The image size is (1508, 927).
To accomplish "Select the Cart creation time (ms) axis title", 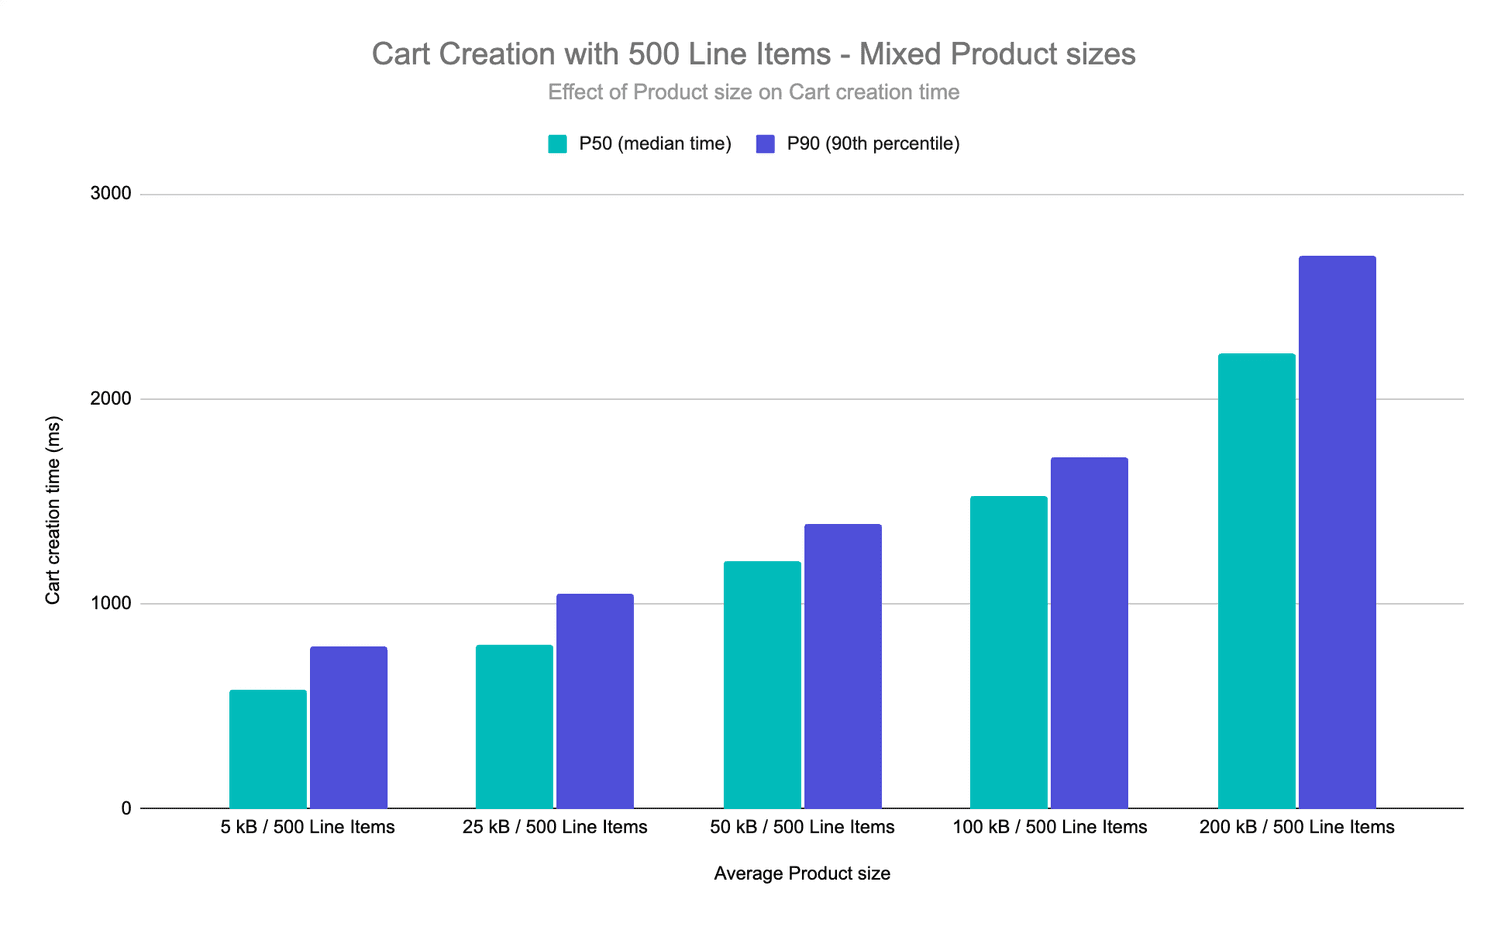I will pyautogui.click(x=53, y=510).
